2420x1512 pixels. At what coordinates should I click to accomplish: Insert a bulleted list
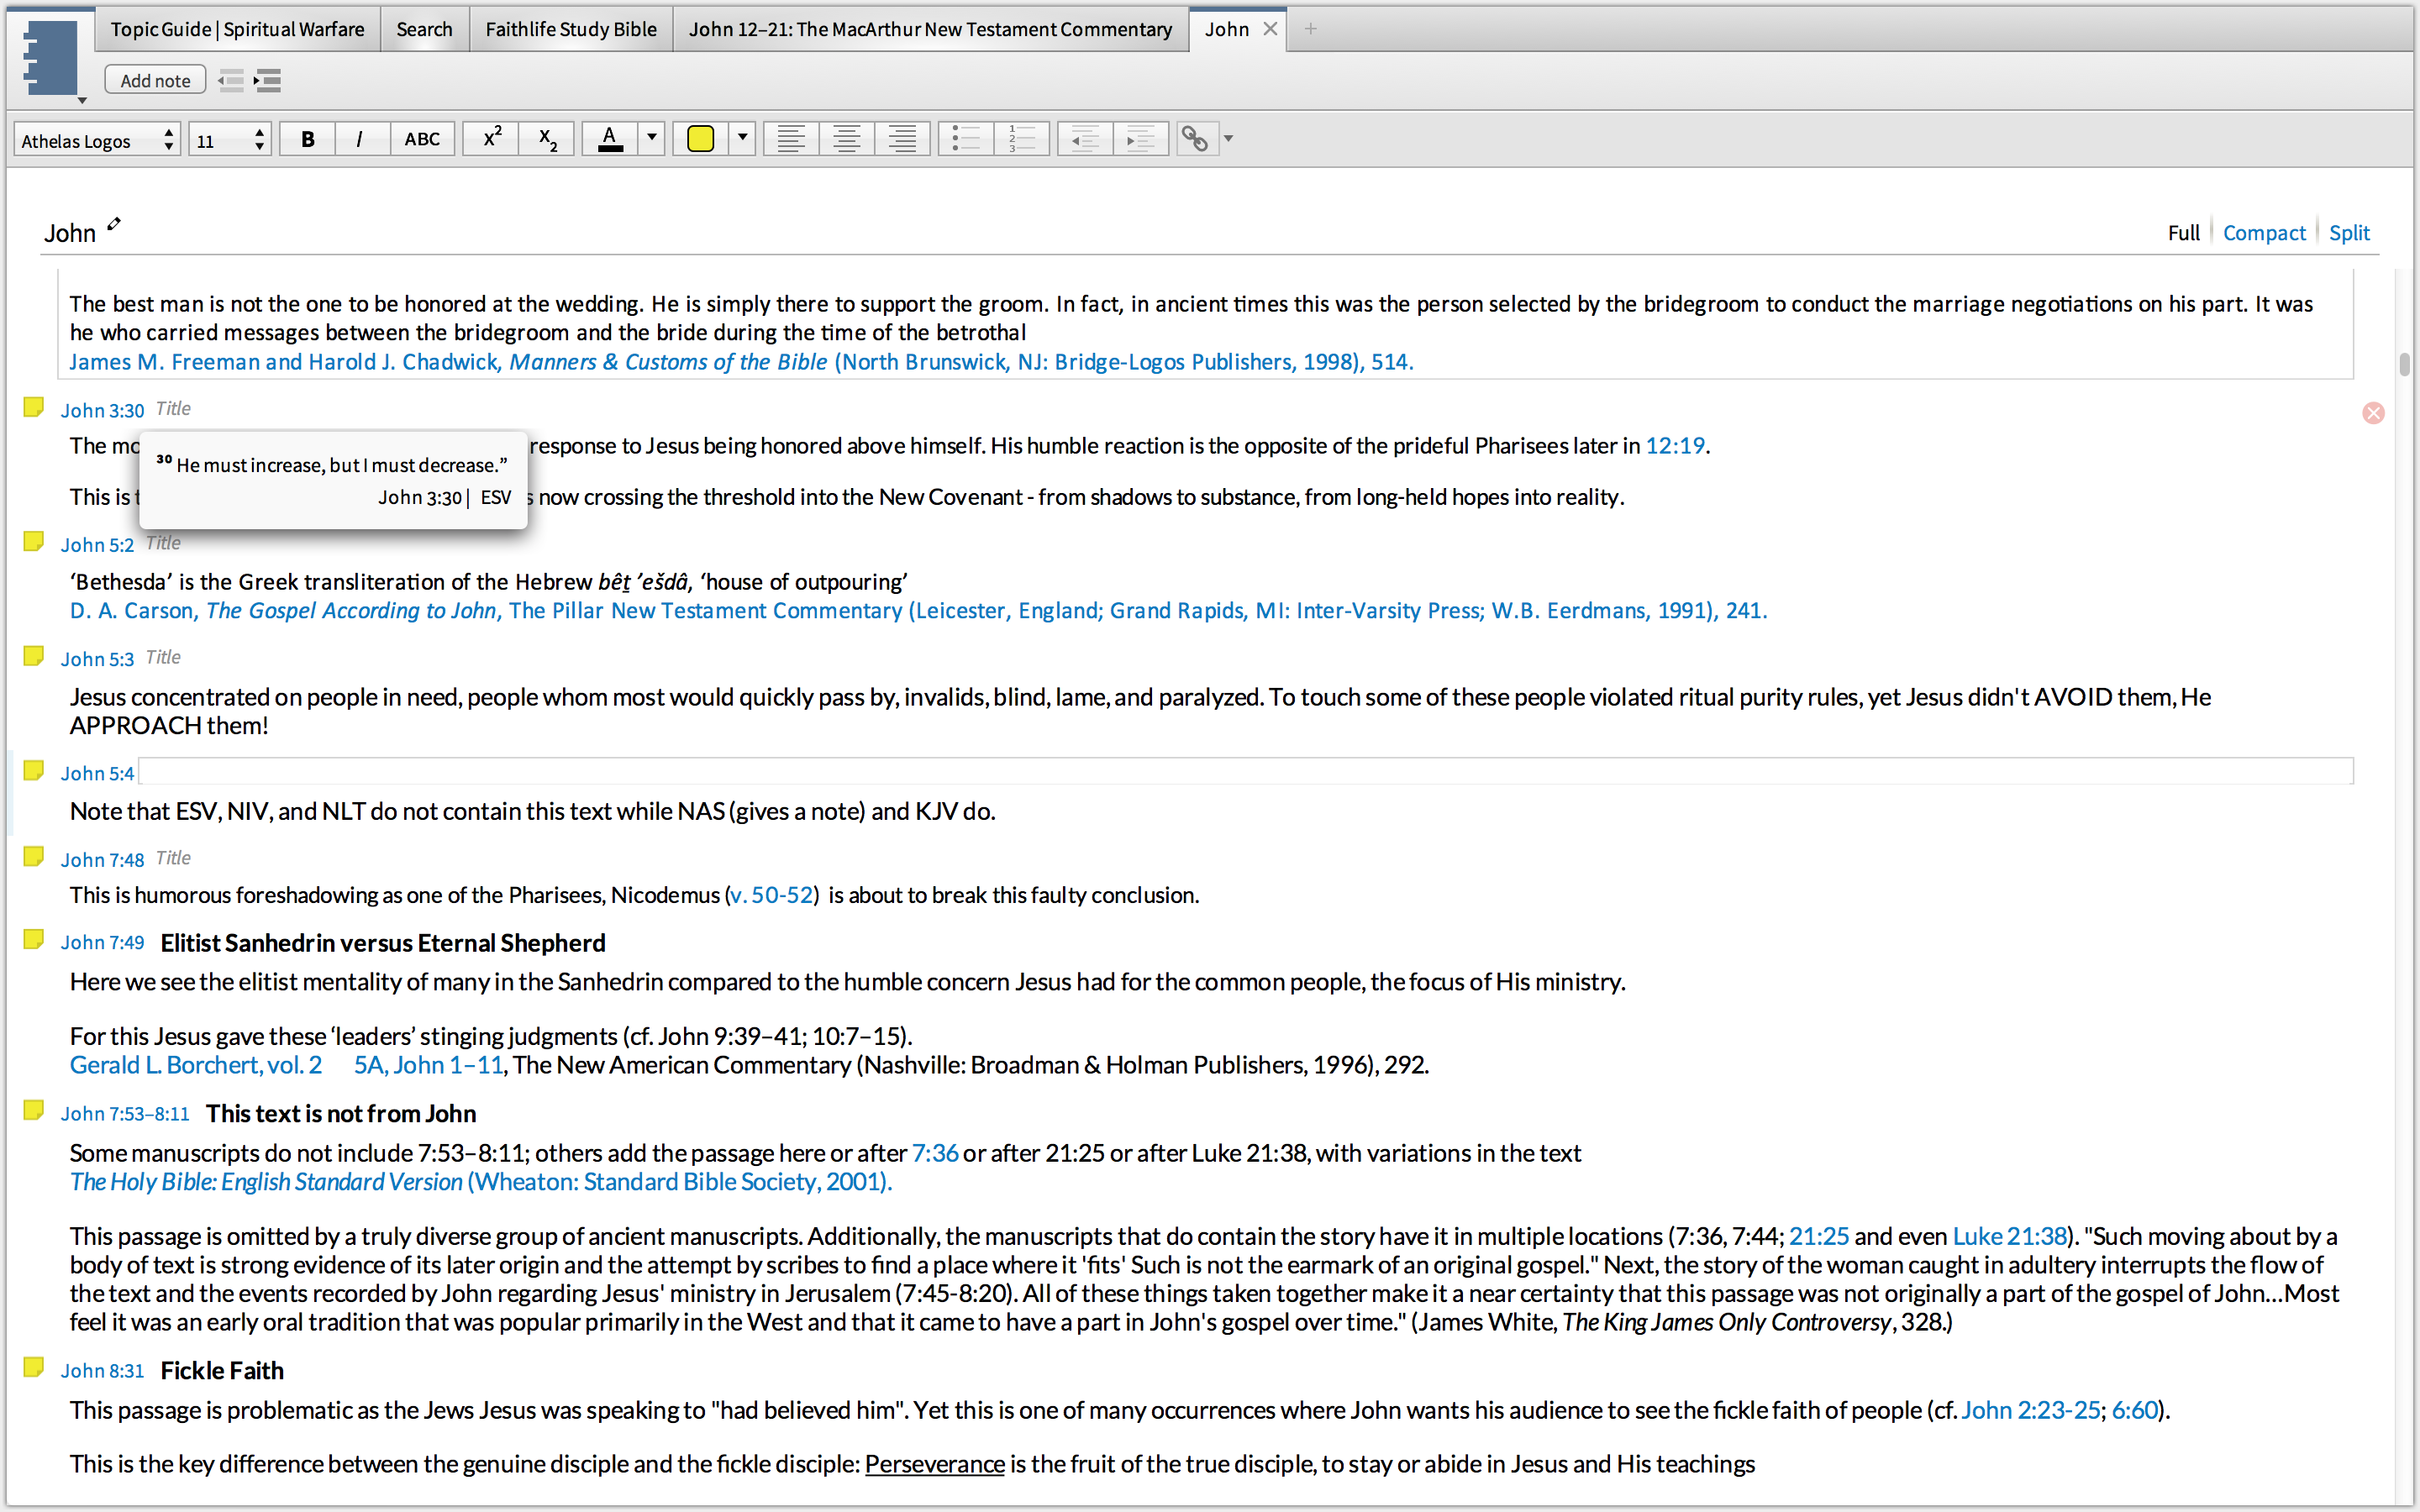[x=966, y=139]
